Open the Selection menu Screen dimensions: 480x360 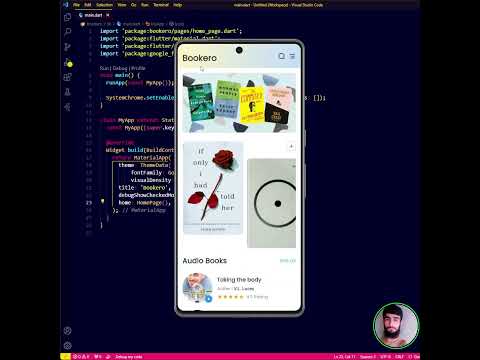(x=104, y=5)
